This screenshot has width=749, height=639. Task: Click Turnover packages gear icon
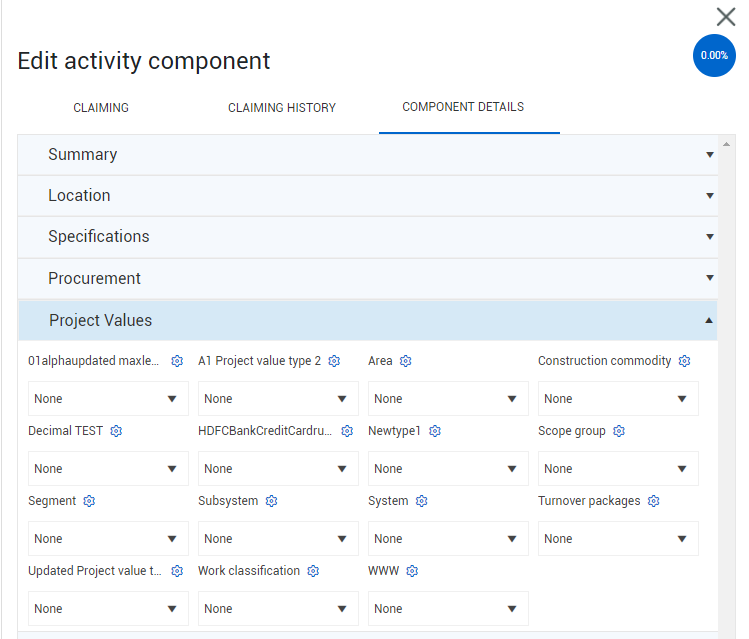654,501
